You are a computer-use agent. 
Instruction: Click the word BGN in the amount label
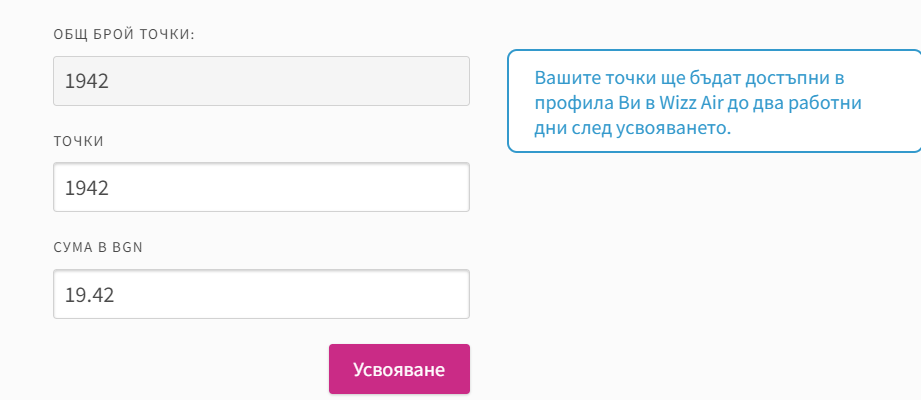coord(129,248)
